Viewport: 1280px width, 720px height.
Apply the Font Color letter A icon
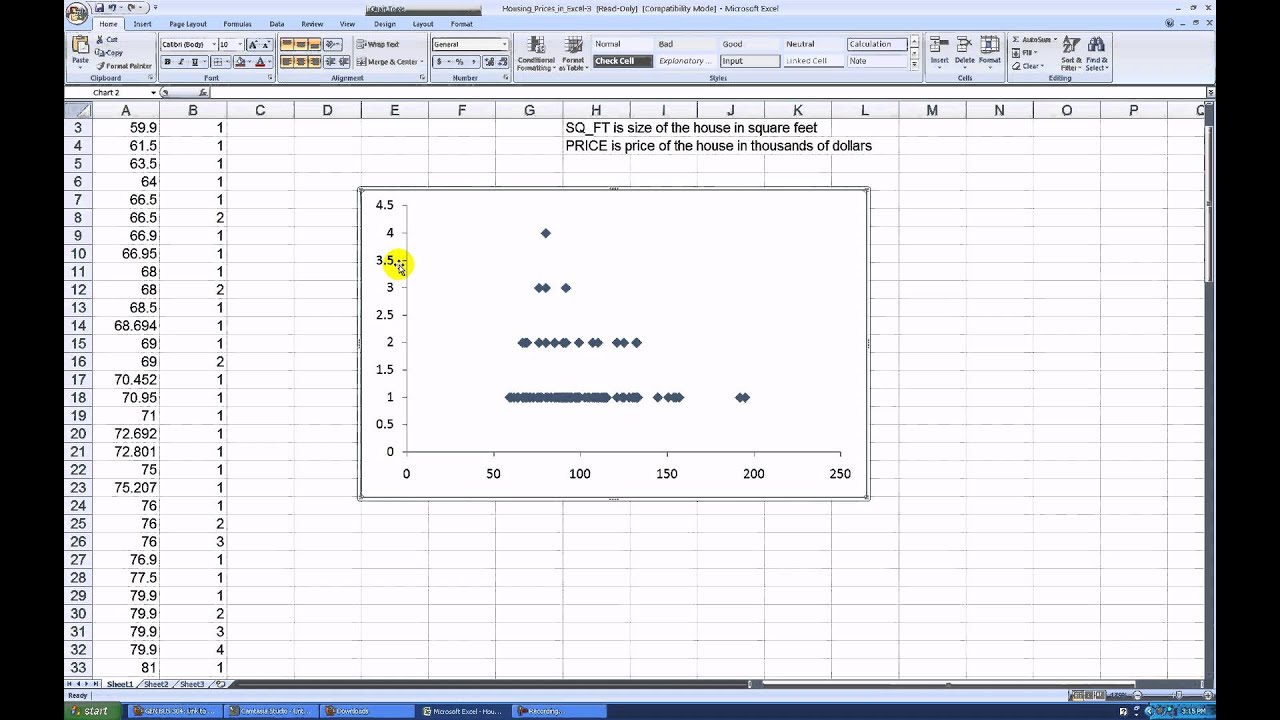[259, 62]
